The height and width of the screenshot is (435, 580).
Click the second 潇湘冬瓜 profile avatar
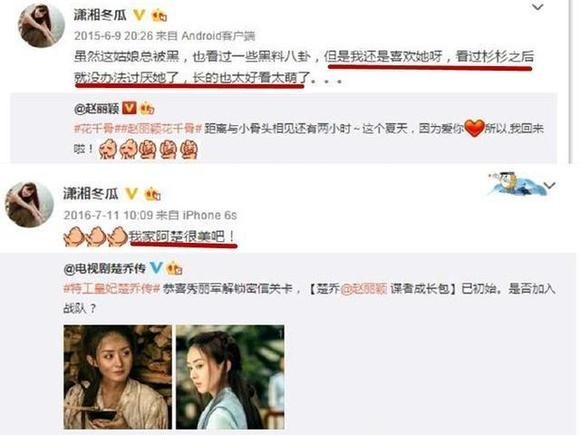tap(29, 205)
